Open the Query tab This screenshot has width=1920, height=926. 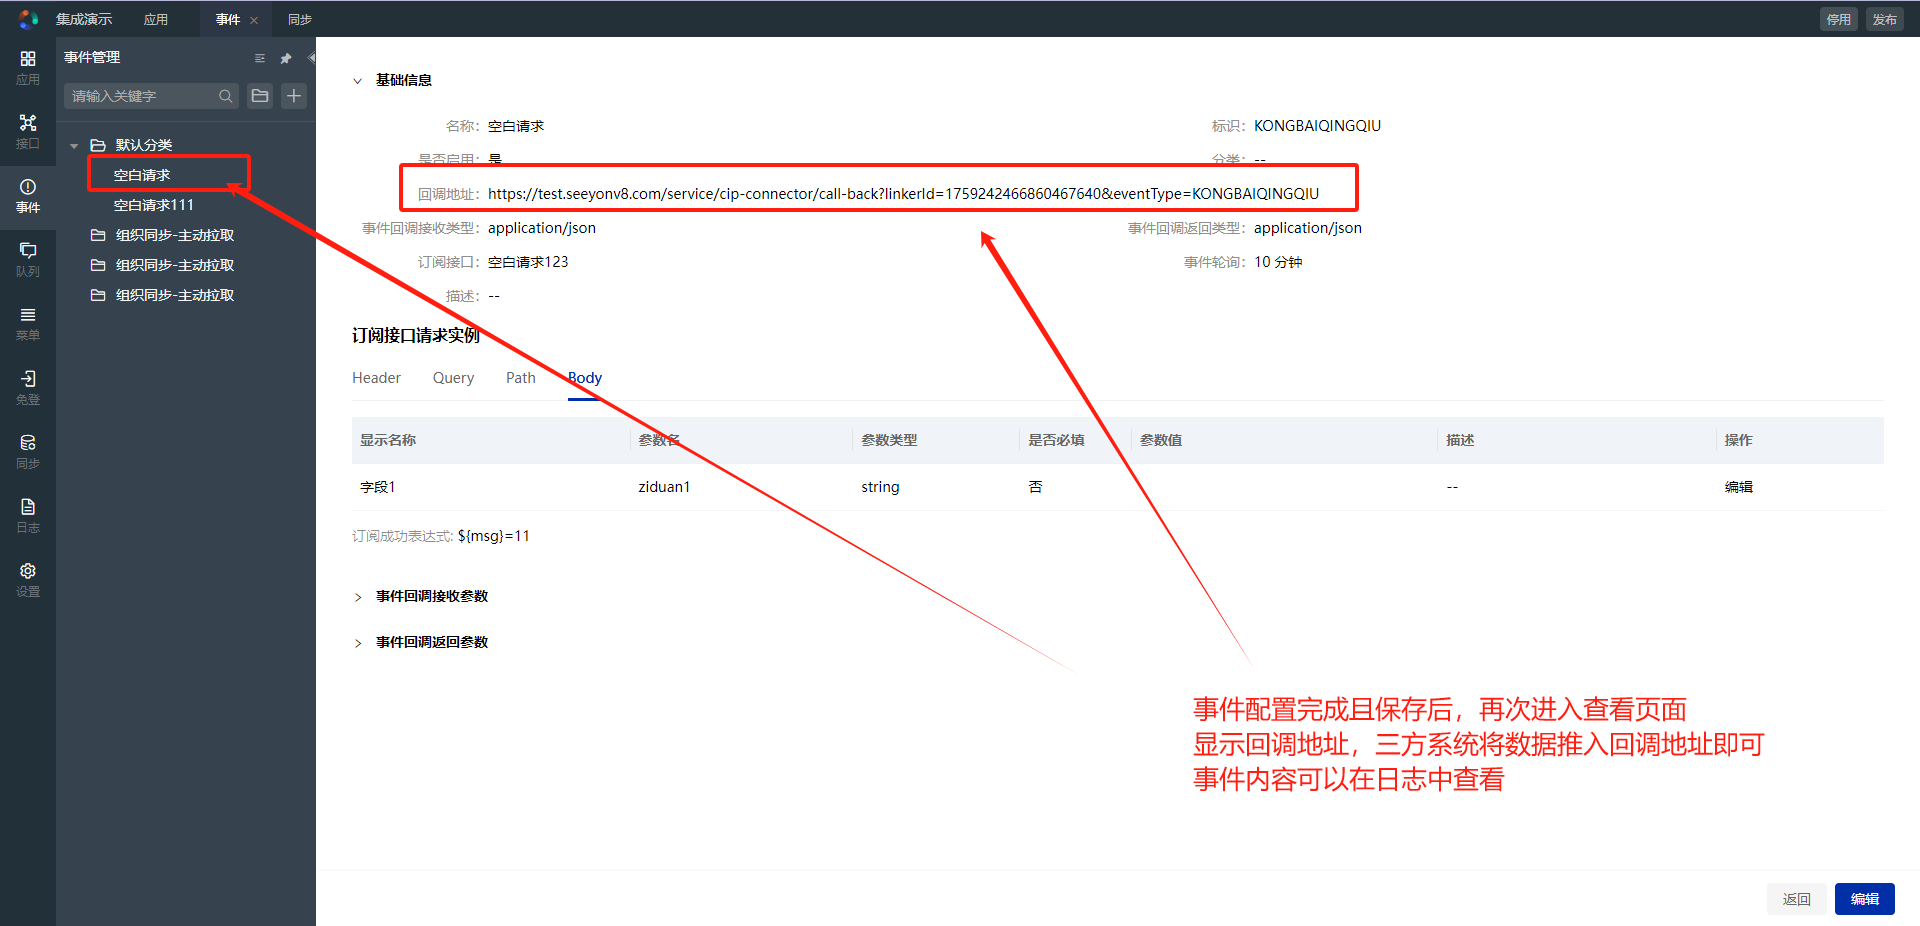point(453,378)
